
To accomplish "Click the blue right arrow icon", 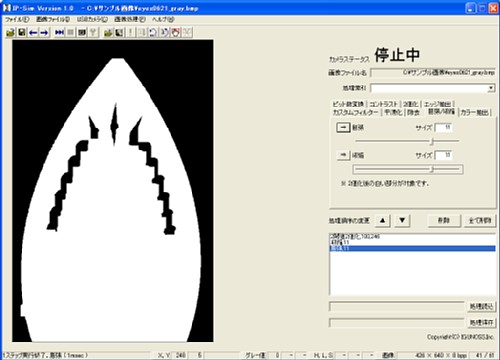I will coord(44,32).
